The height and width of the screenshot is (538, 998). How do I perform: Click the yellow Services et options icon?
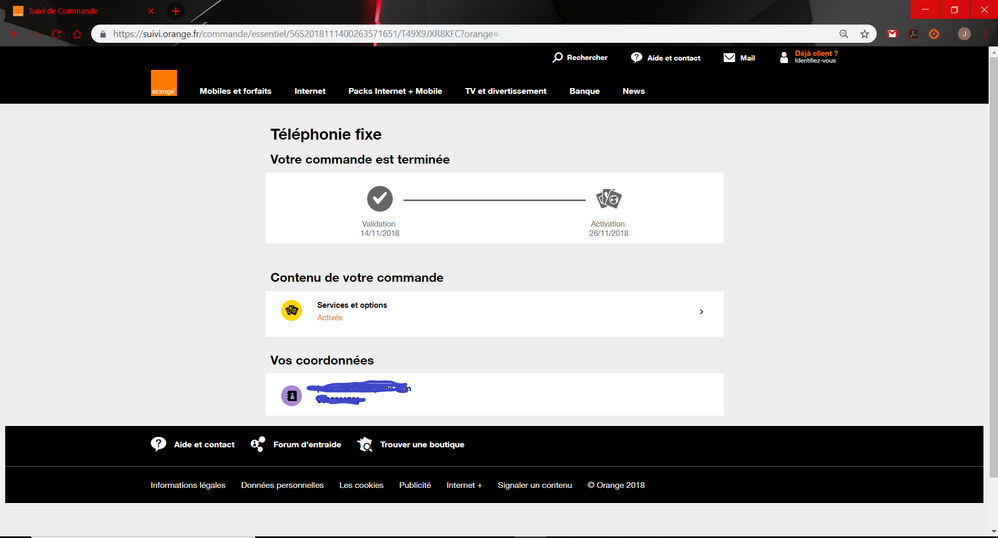point(292,311)
